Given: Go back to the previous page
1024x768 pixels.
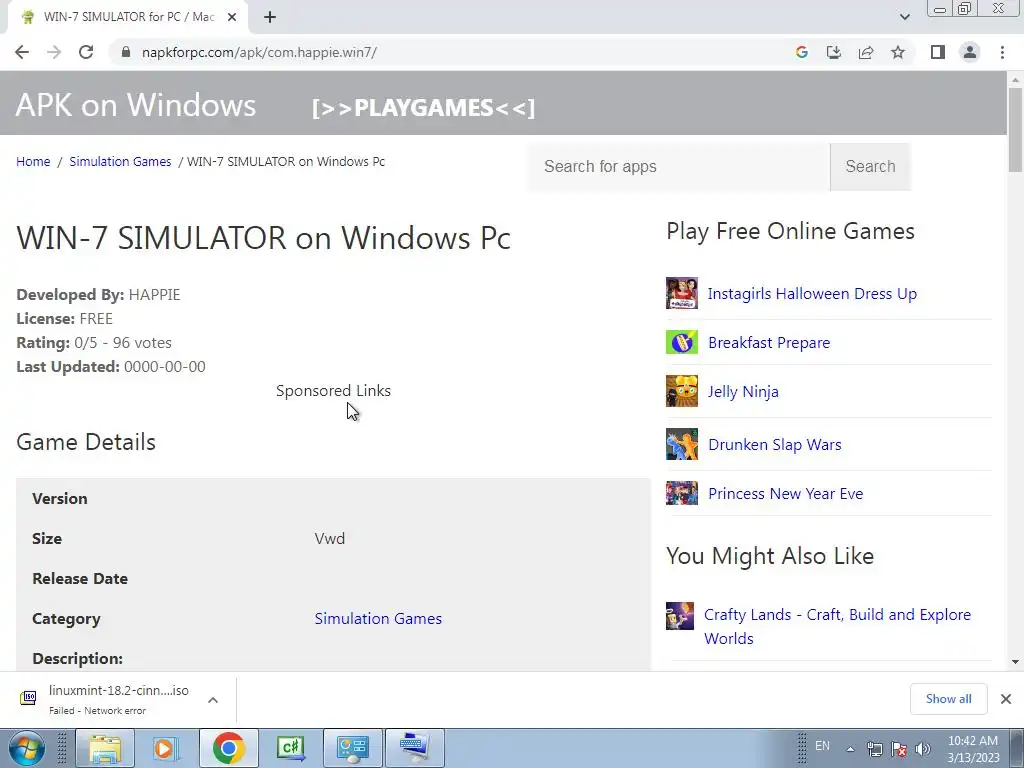Looking at the screenshot, I should (x=22, y=52).
